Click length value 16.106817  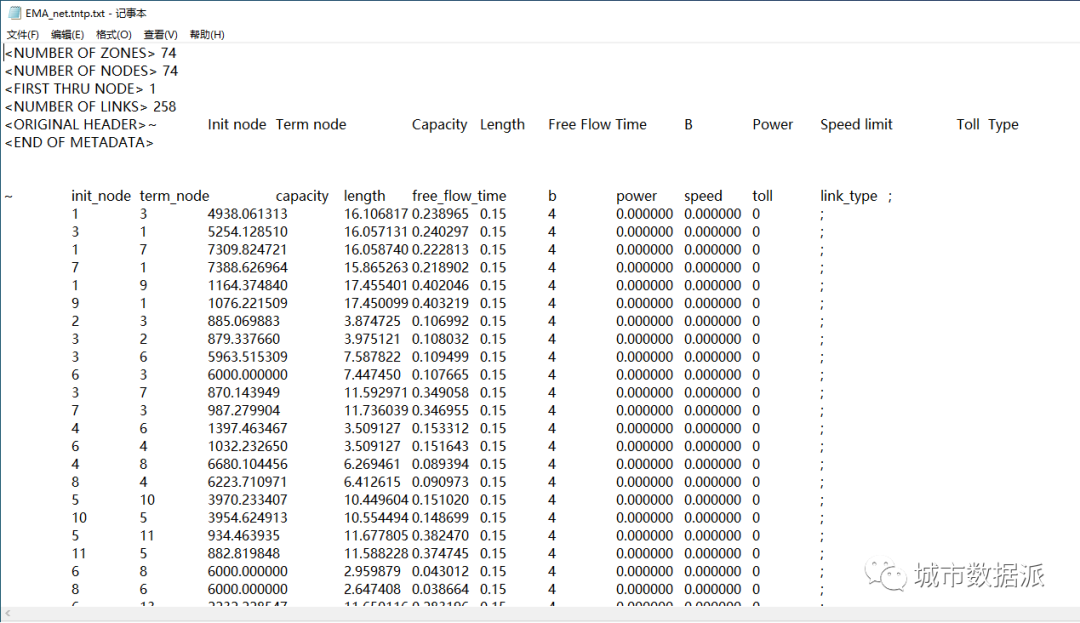376,214
